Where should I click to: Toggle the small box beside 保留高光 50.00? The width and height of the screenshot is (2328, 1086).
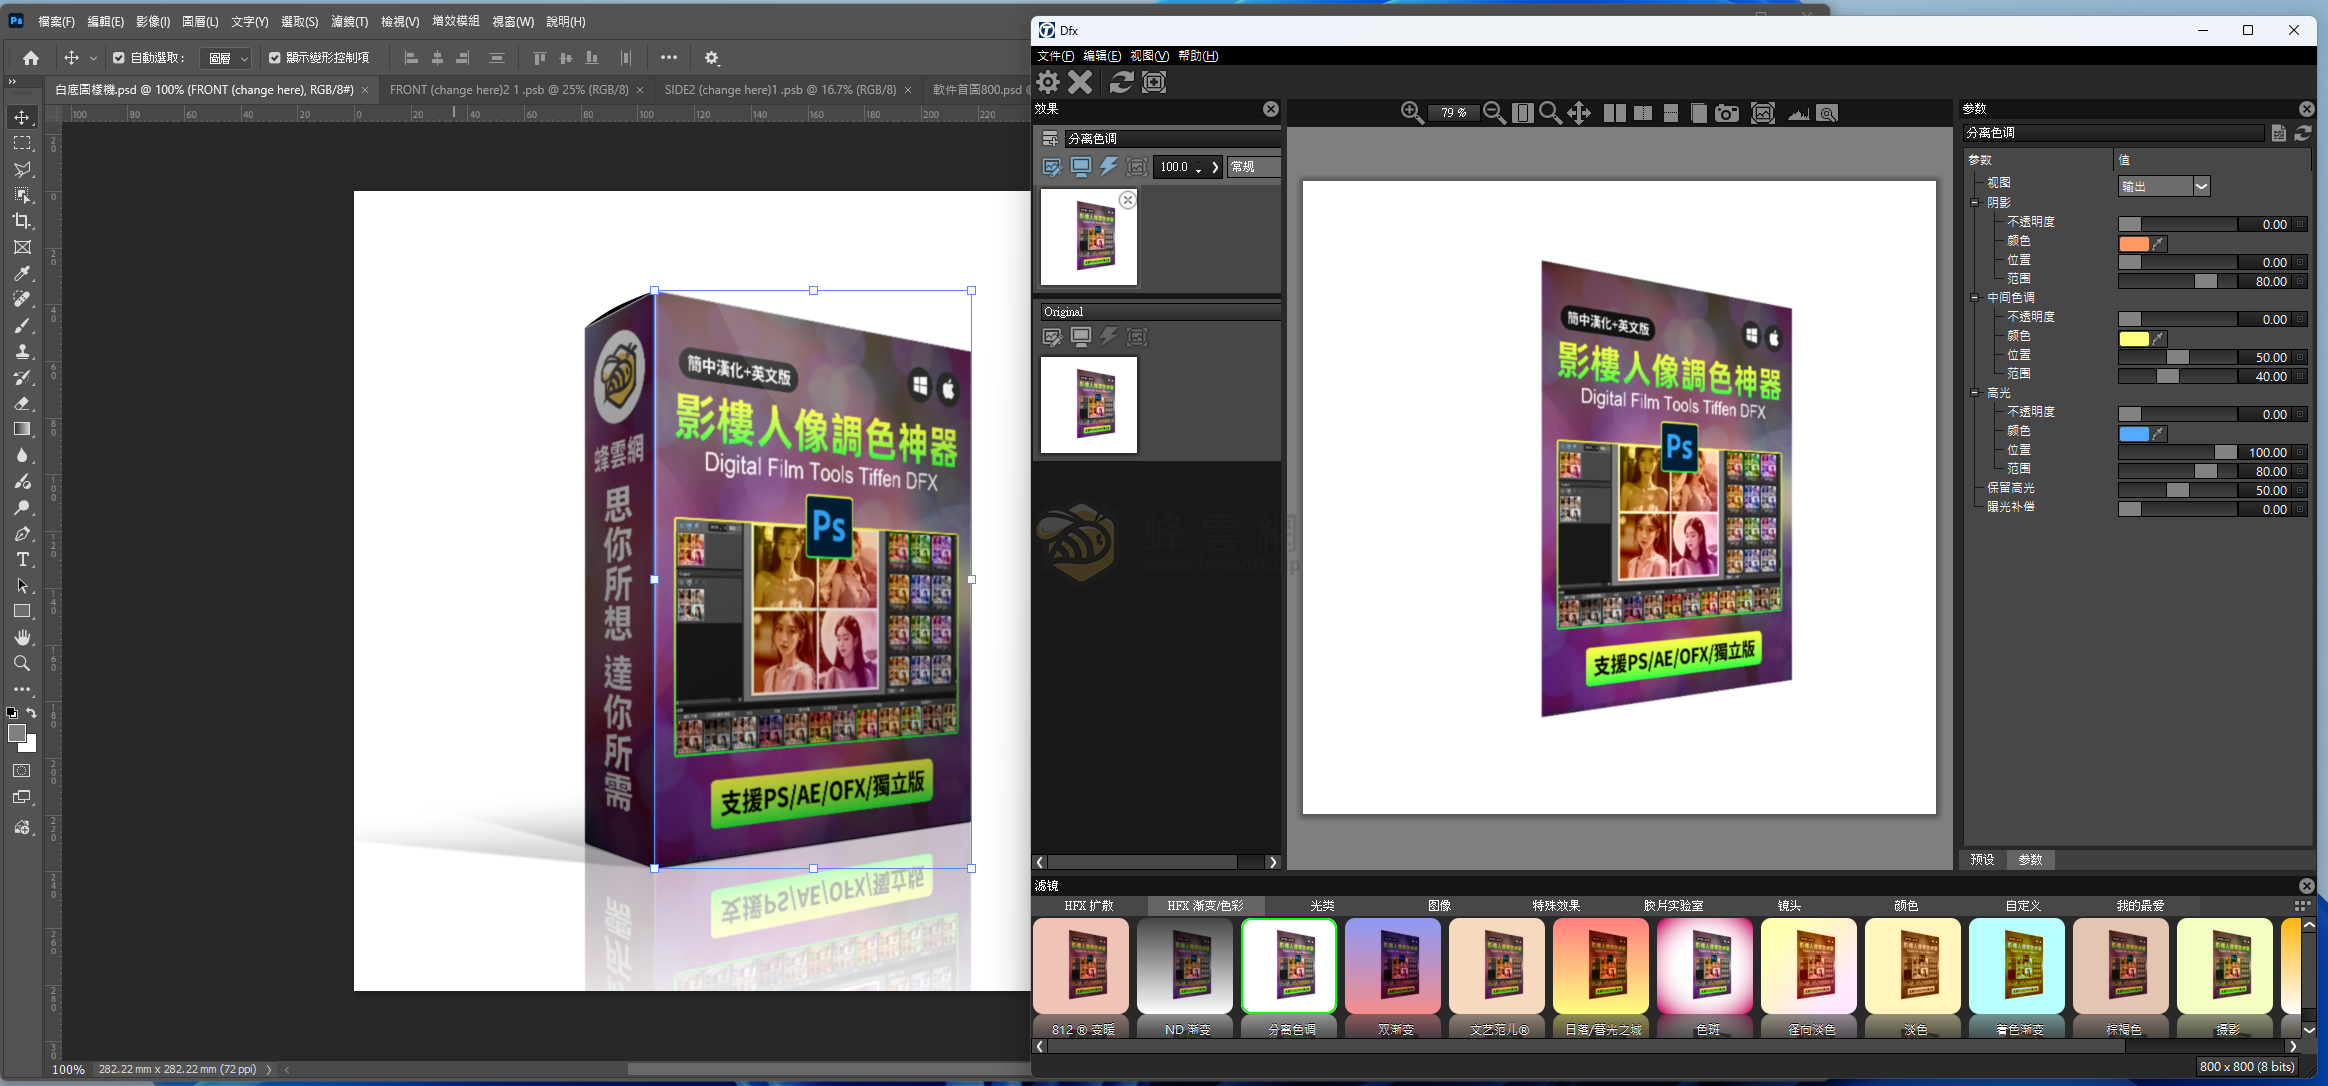[2300, 490]
